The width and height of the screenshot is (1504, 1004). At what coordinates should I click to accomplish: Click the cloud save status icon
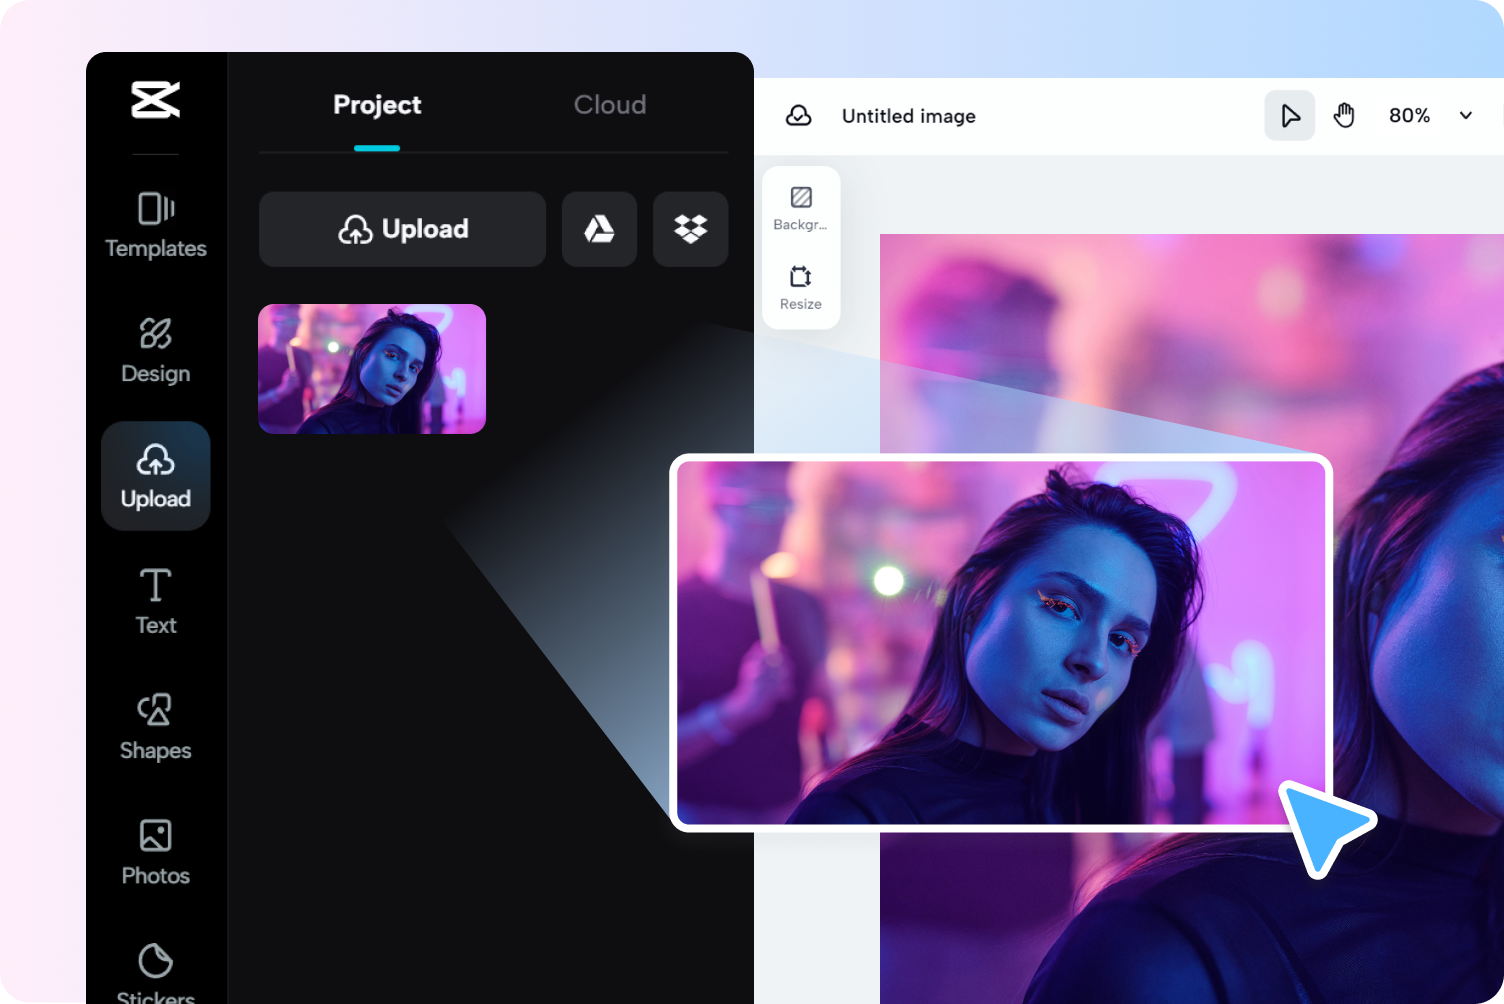[799, 116]
